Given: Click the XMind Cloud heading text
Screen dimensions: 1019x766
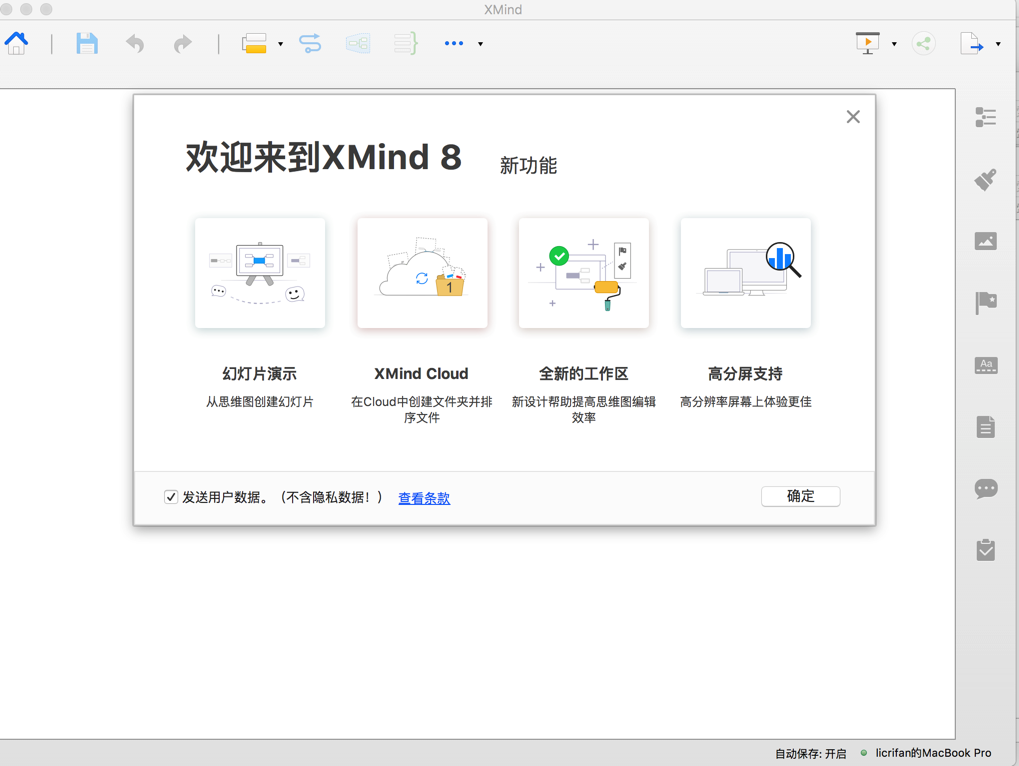Looking at the screenshot, I should pos(421,374).
